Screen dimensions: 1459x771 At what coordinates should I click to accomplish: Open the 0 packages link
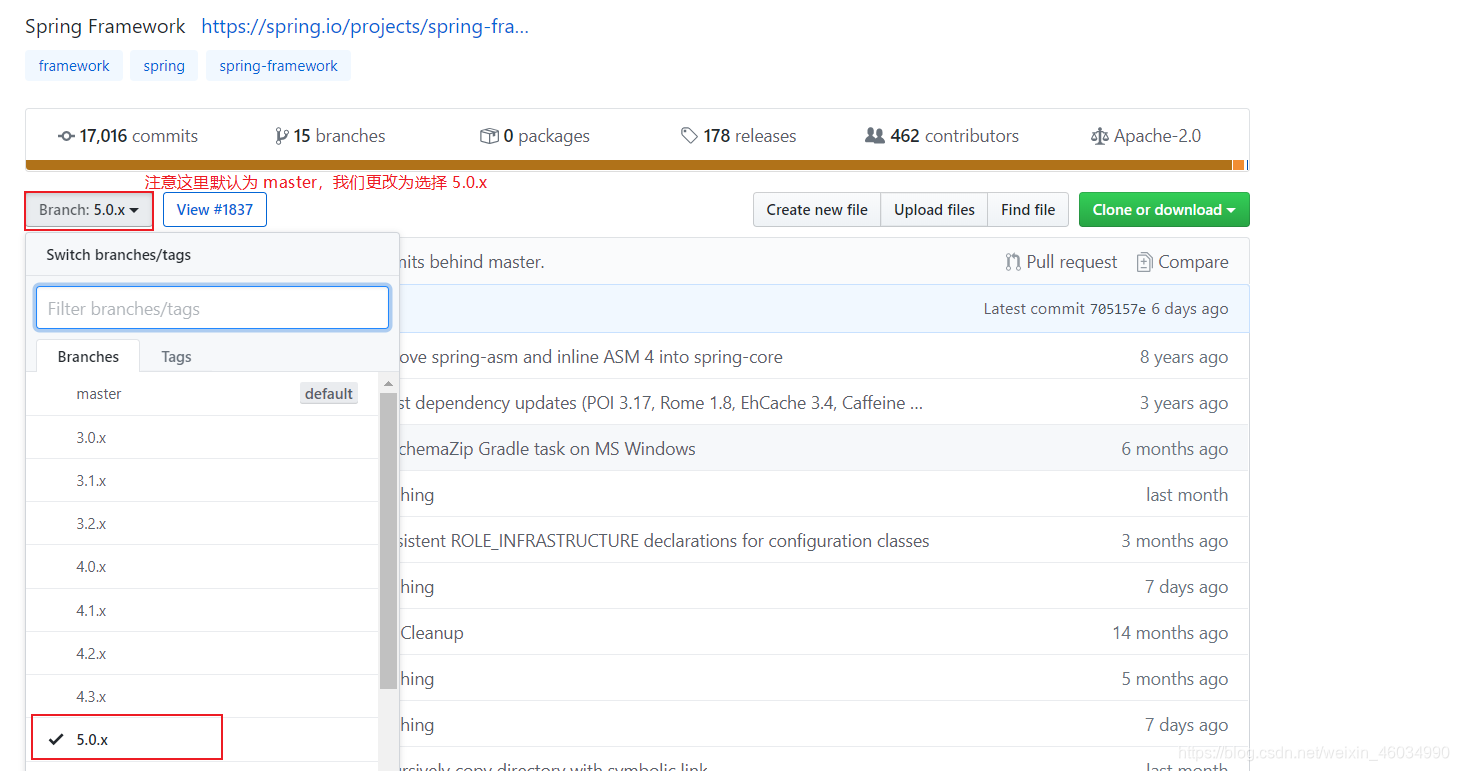[535, 136]
